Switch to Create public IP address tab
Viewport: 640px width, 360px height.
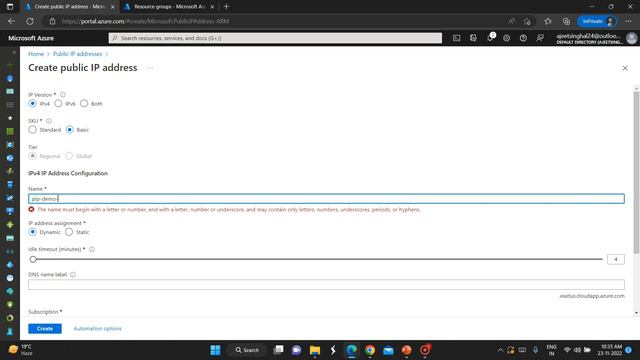pos(69,7)
